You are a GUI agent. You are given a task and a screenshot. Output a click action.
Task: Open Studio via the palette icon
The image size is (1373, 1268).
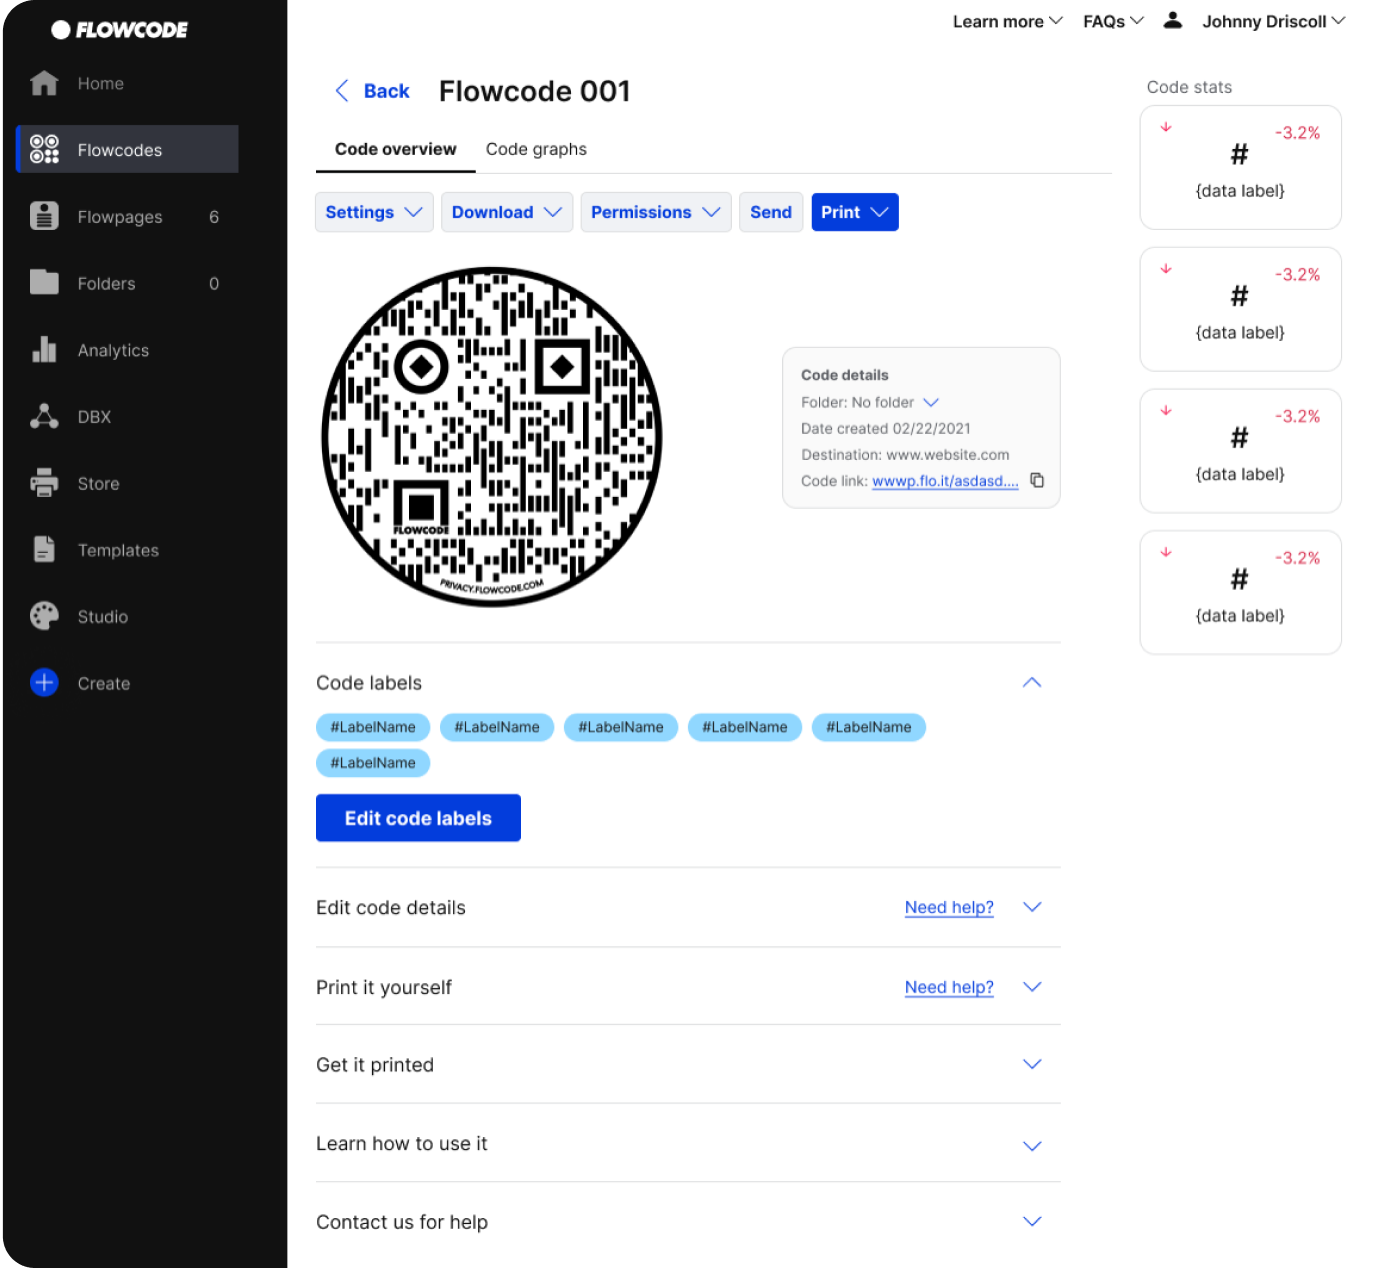coord(44,616)
